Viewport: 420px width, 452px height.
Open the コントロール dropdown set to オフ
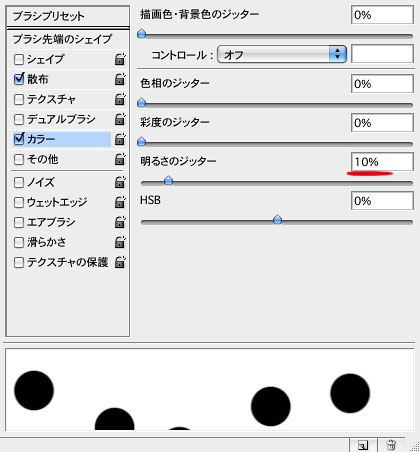[x=282, y=54]
